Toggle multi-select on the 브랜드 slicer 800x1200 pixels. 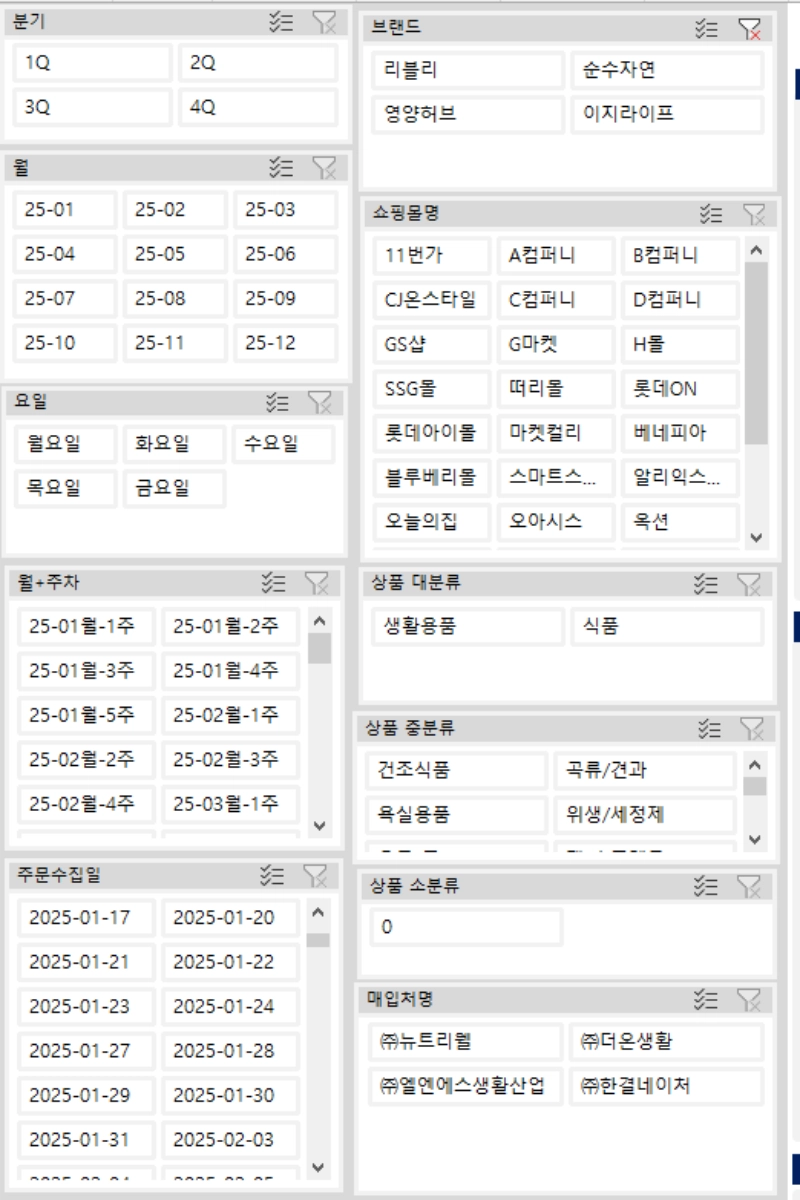[x=708, y=29]
